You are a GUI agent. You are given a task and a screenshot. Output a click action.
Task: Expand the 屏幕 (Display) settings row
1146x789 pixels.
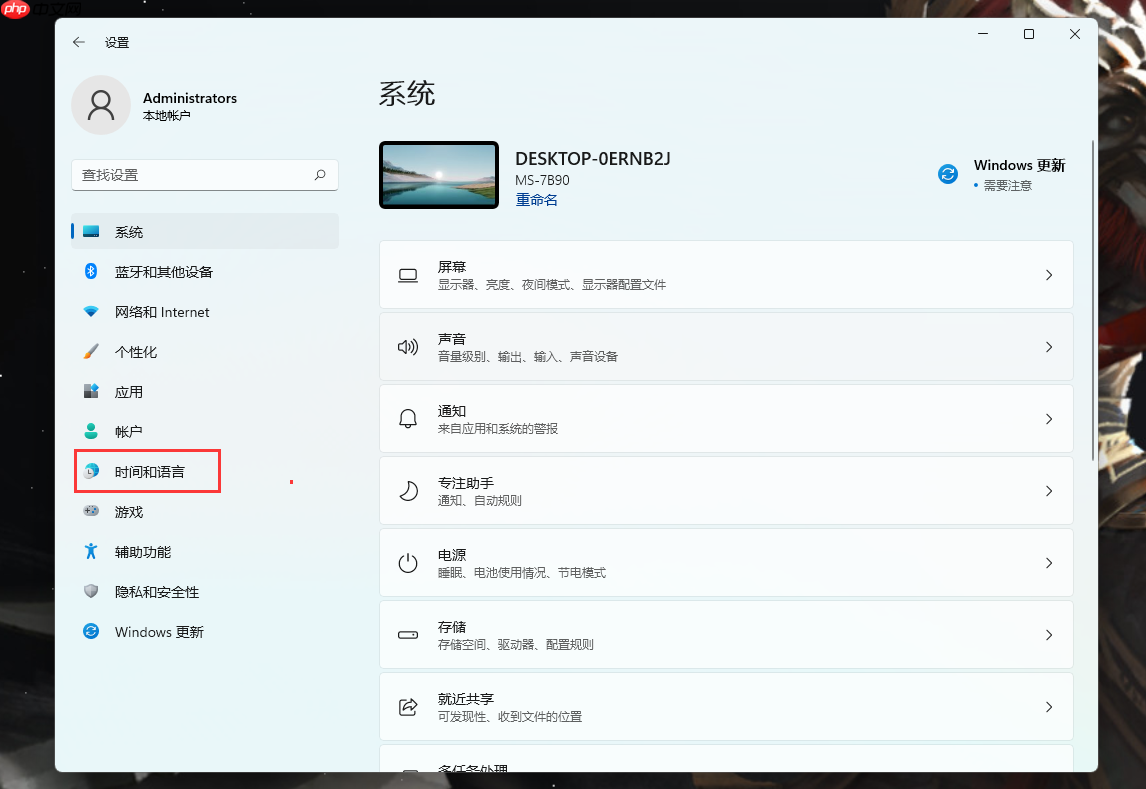tap(726, 274)
